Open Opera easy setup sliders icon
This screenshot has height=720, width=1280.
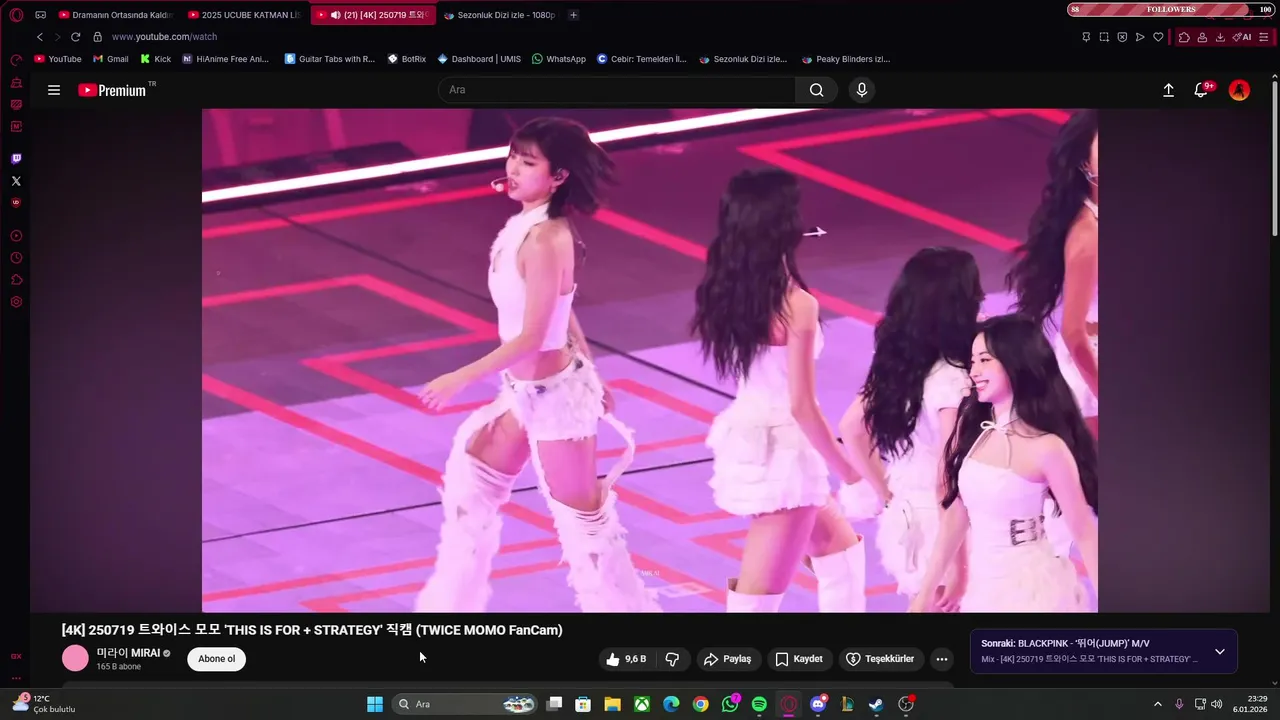(x=1264, y=37)
